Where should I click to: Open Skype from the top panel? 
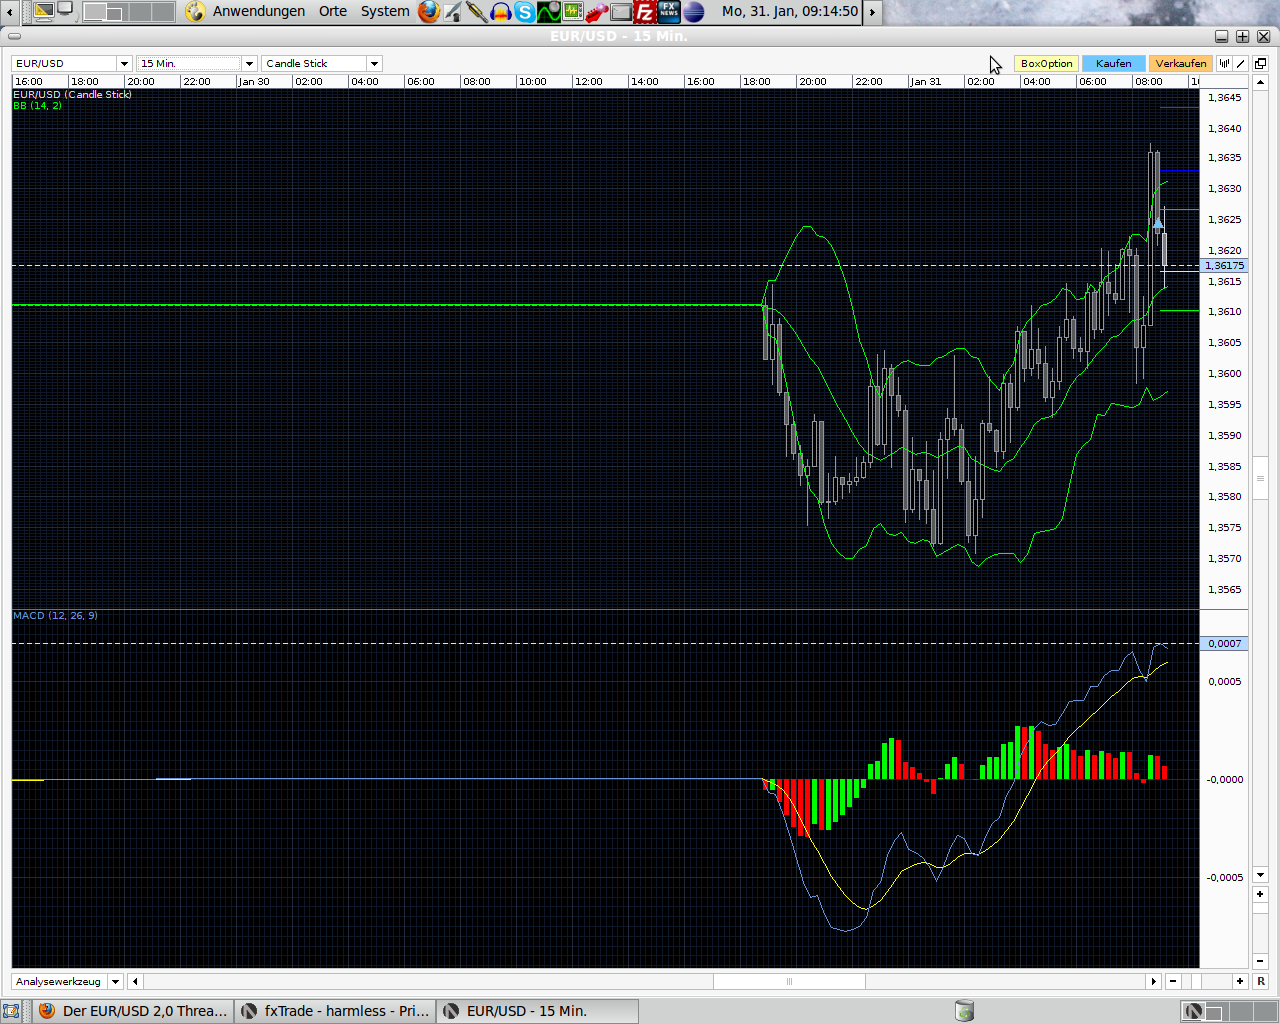tap(522, 12)
